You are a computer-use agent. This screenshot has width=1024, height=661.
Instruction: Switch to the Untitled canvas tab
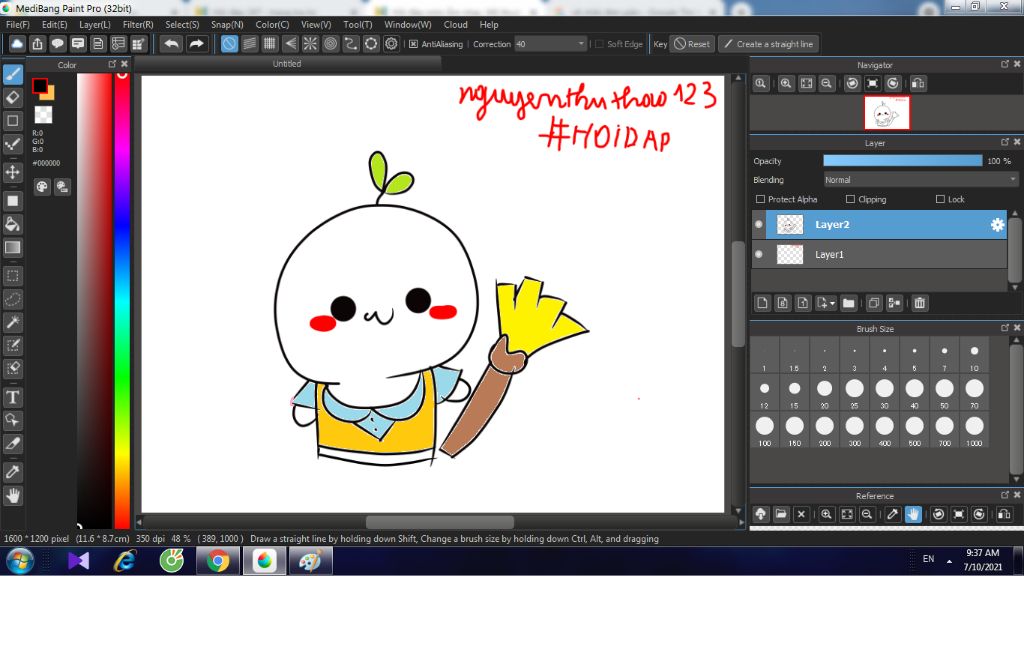click(287, 64)
